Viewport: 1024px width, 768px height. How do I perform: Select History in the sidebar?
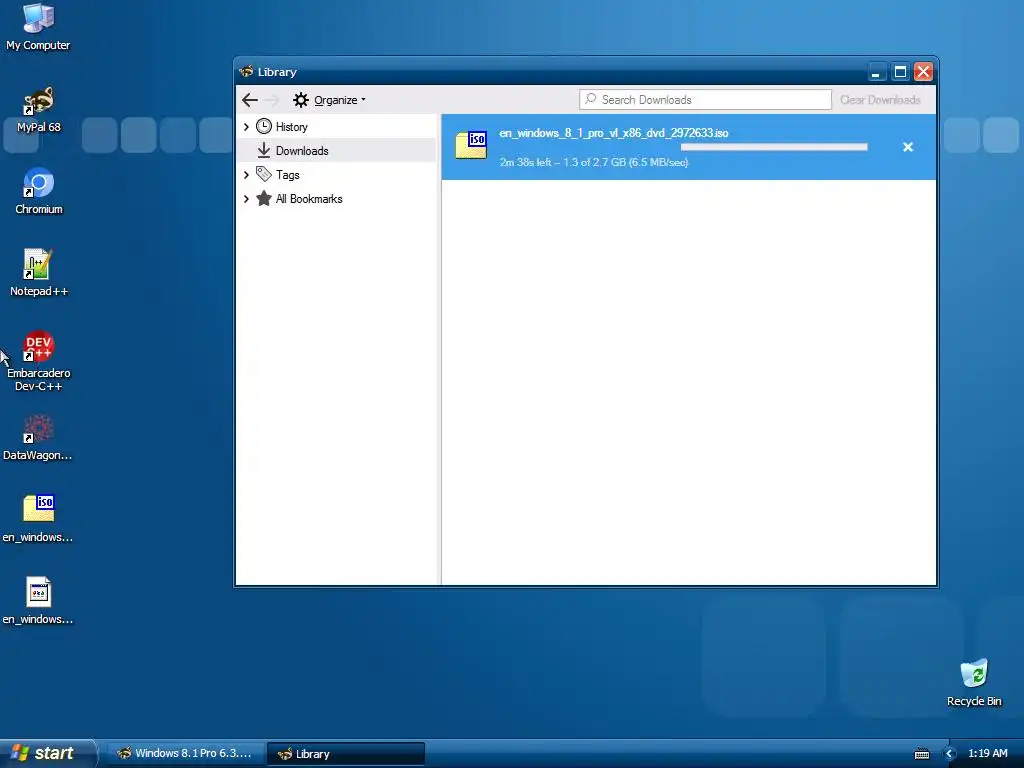point(337,127)
